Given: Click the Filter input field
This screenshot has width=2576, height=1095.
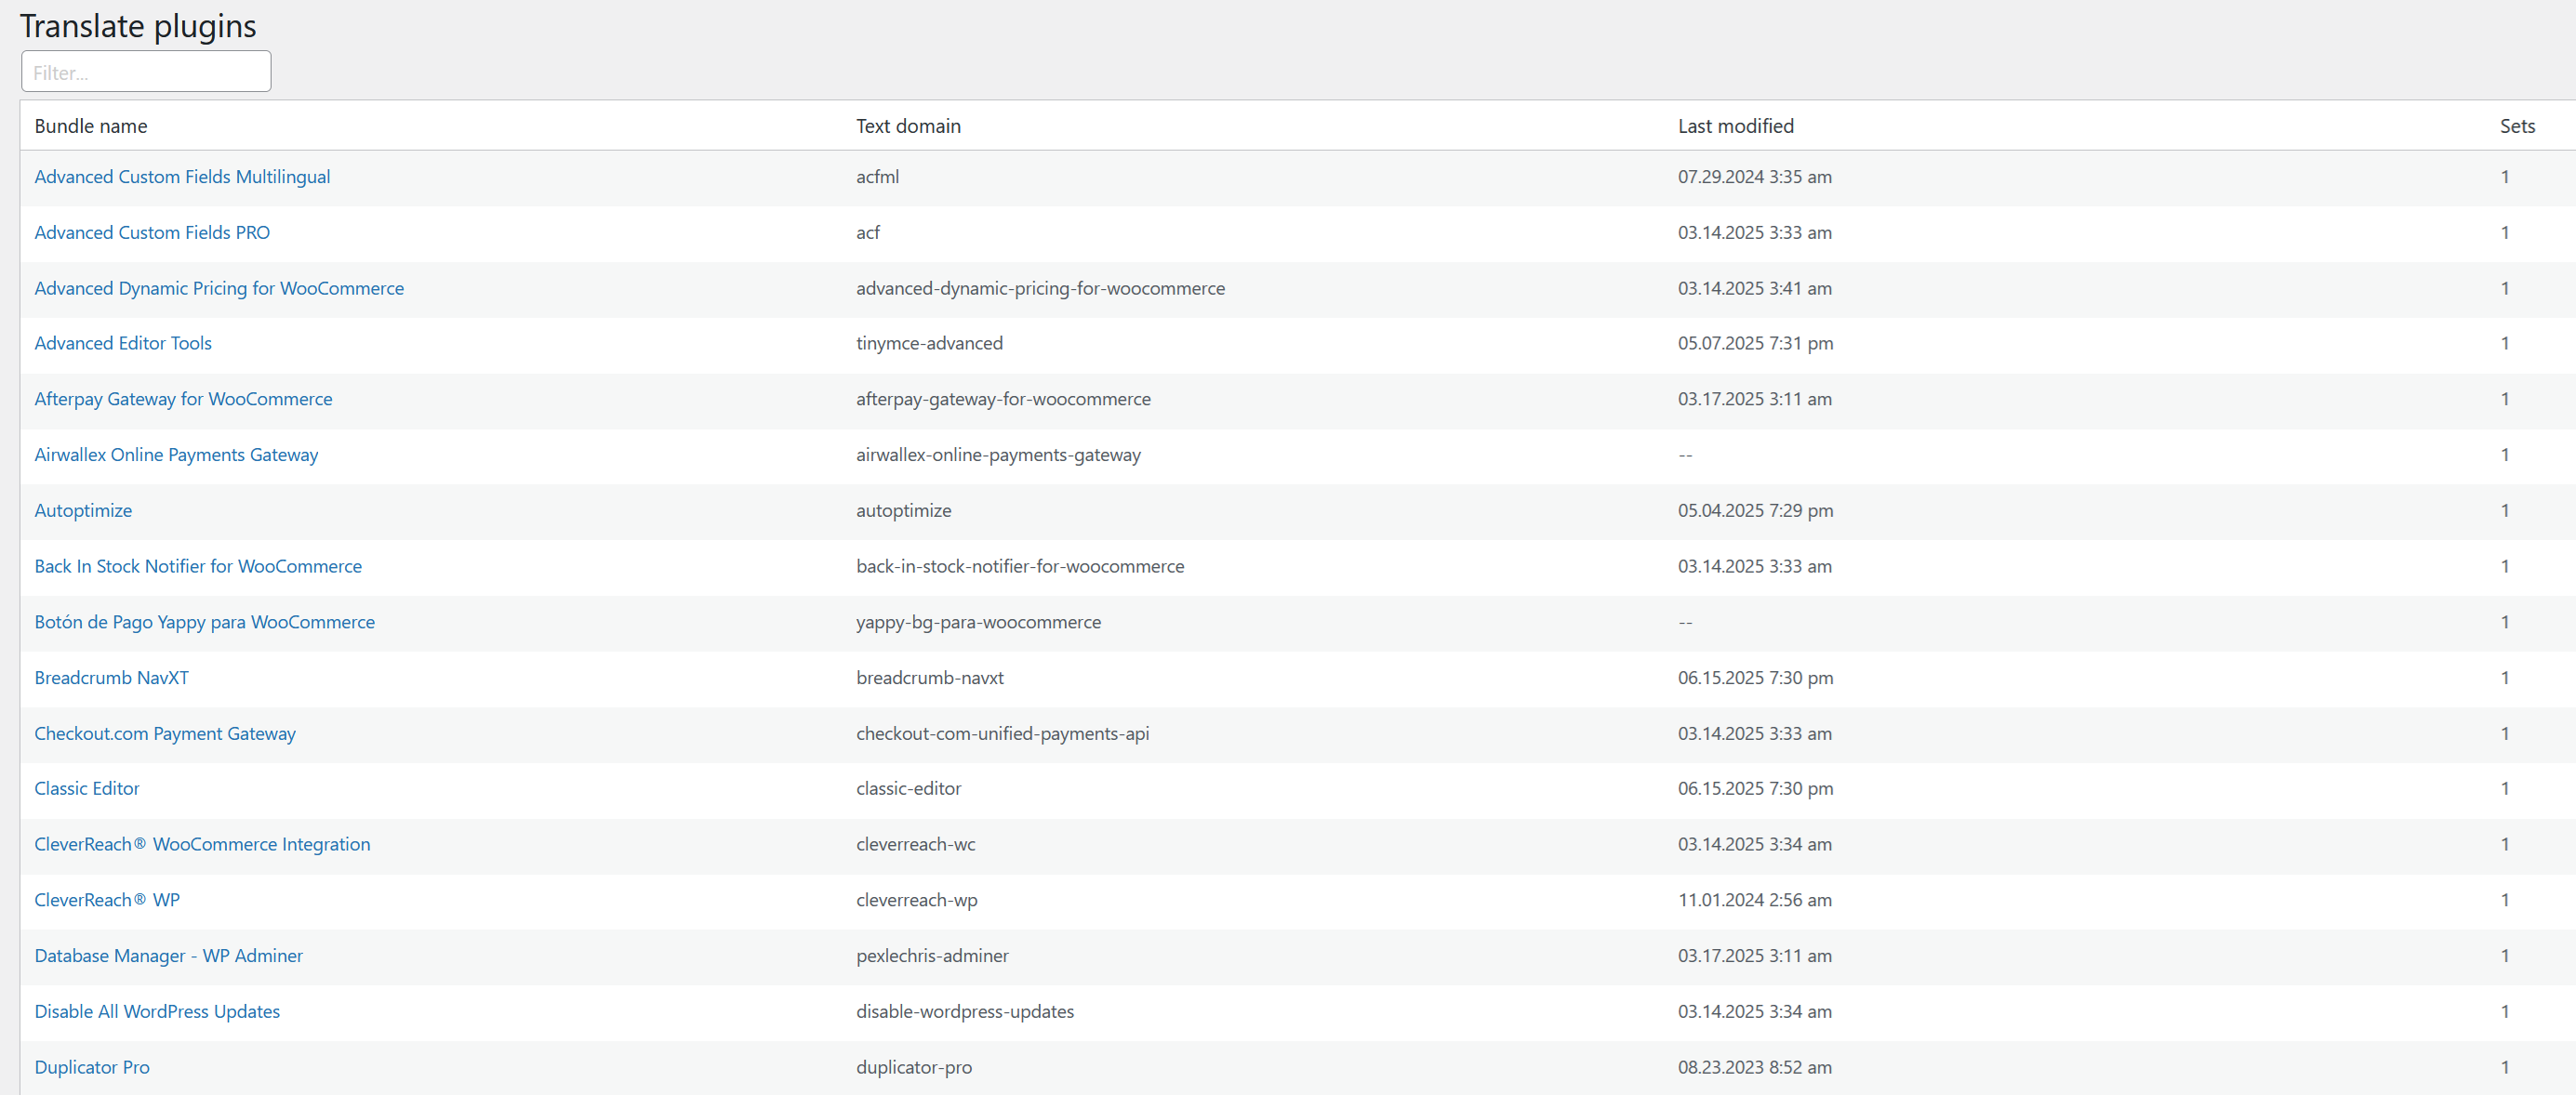Looking at the screenshot, I should coord(146,72).
